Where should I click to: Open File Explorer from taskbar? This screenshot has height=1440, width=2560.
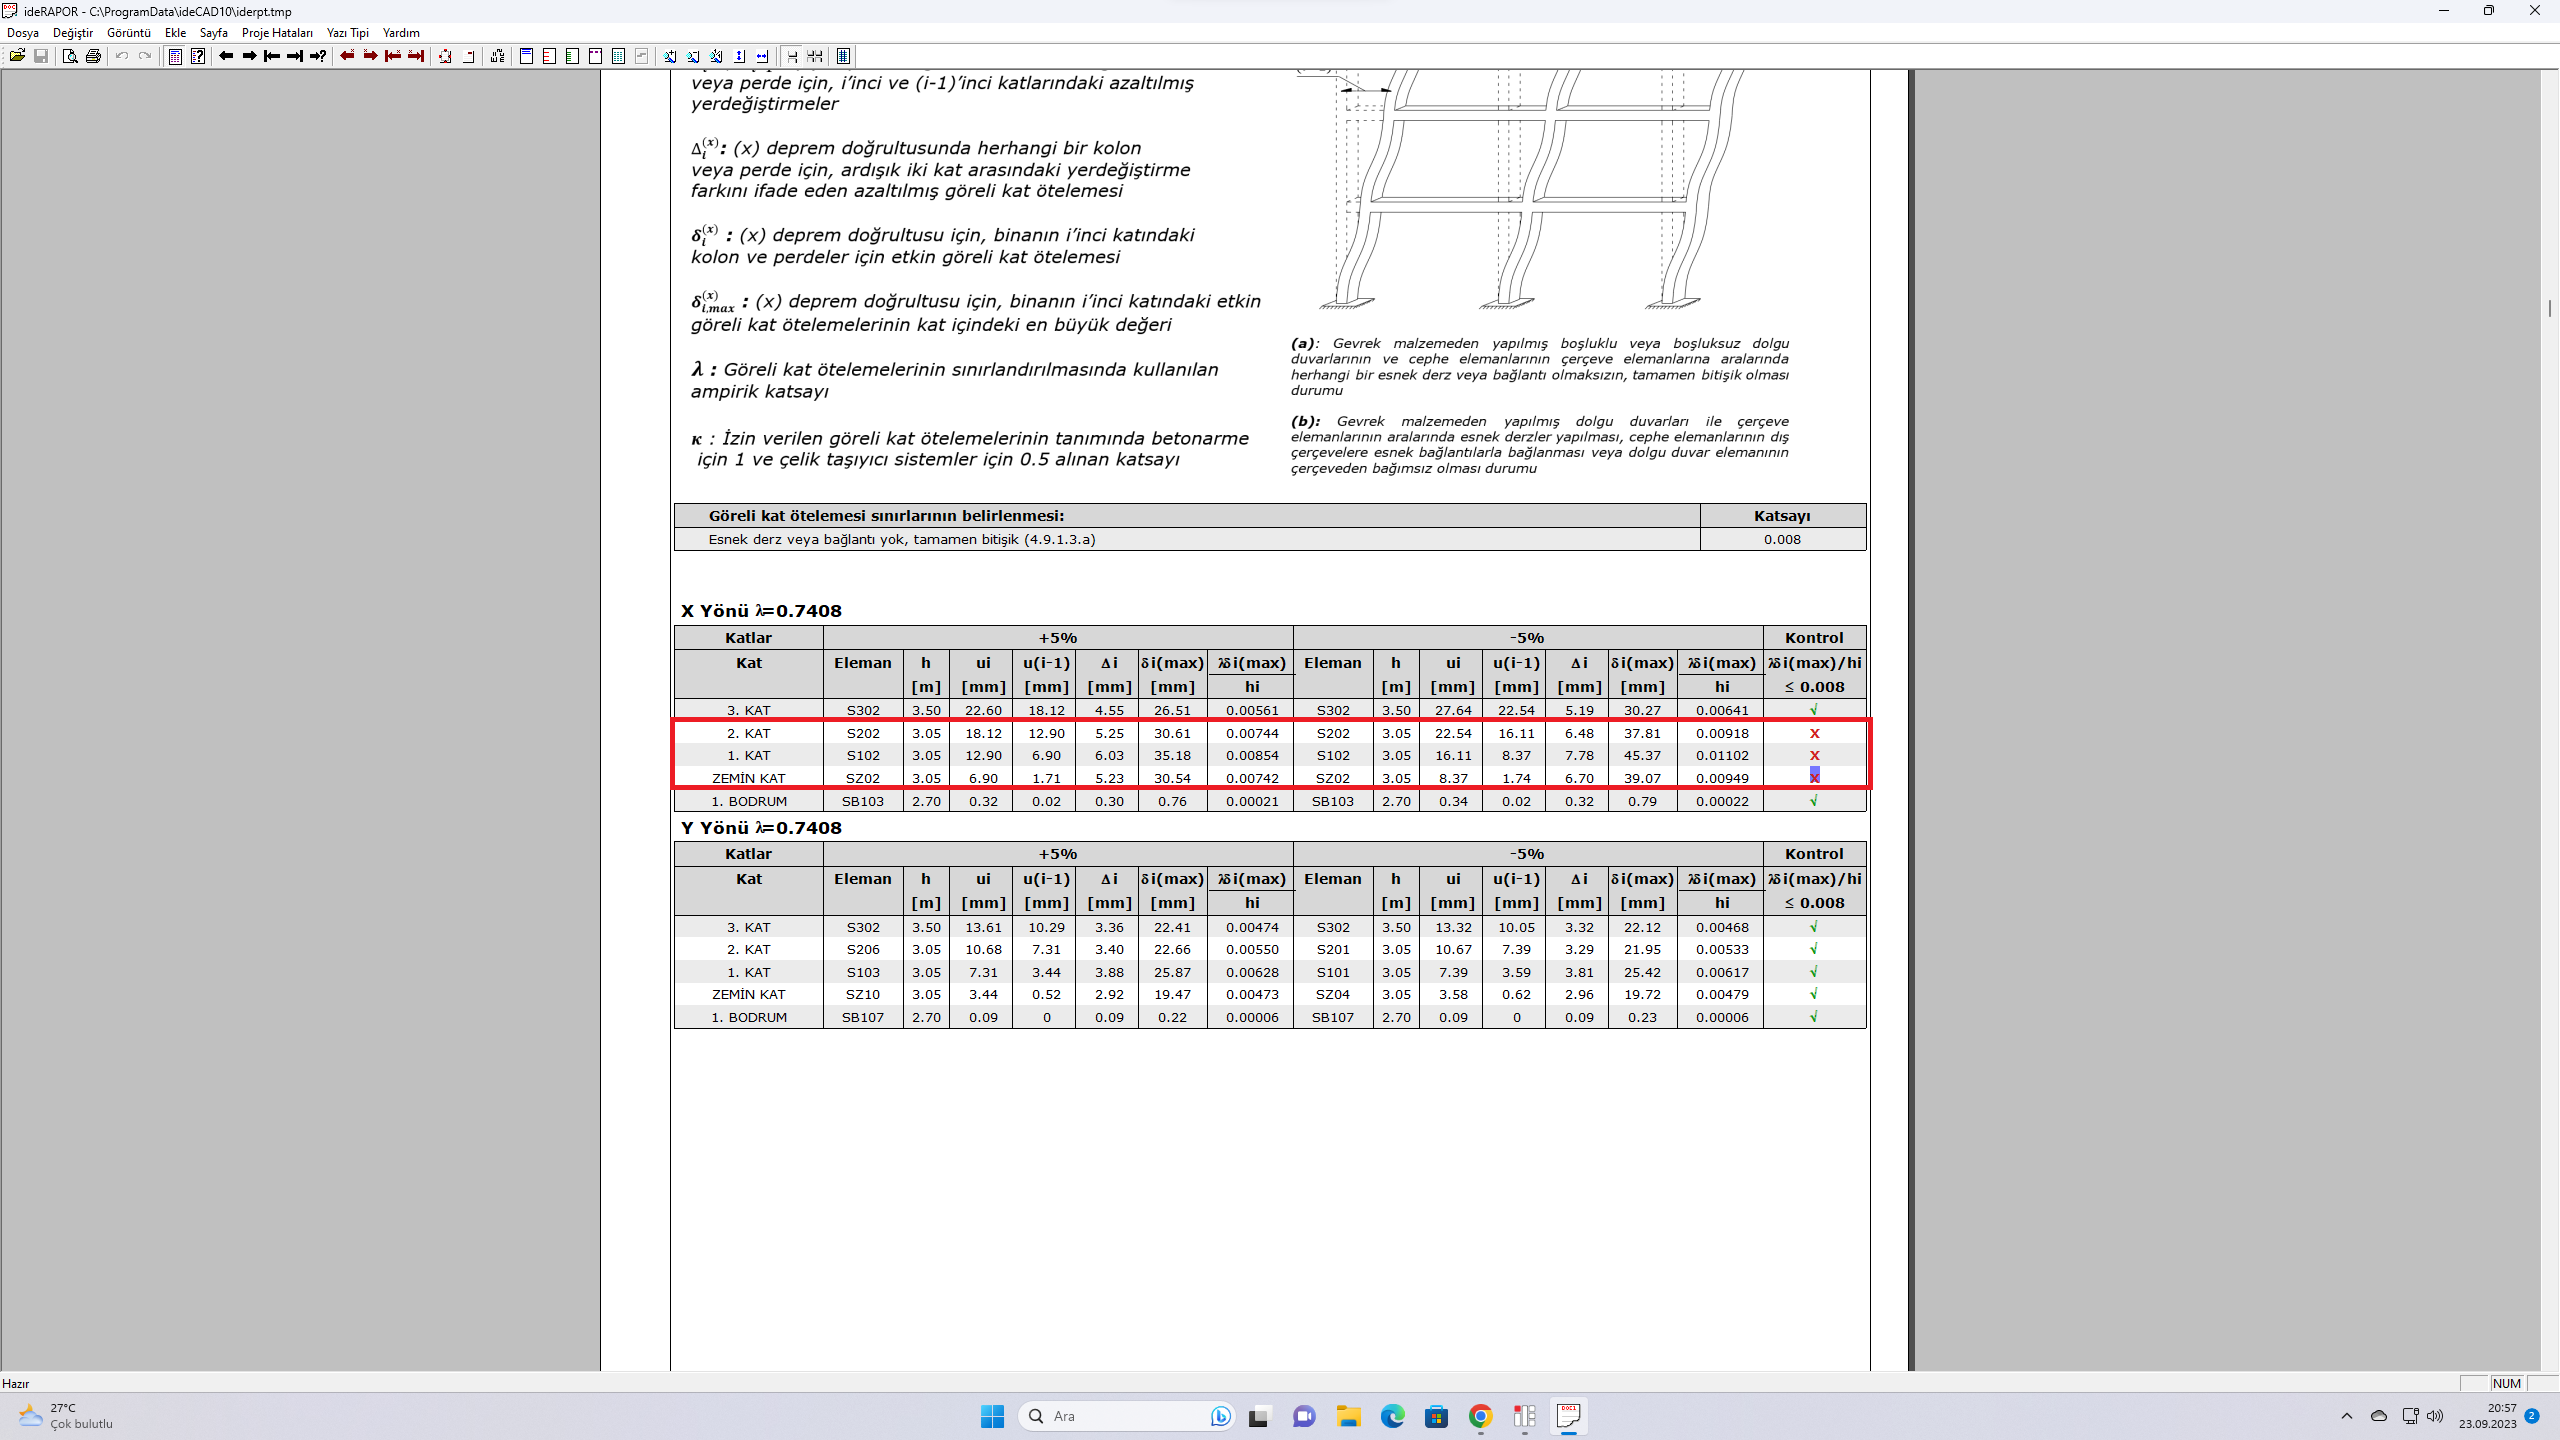point(1348,1416)
